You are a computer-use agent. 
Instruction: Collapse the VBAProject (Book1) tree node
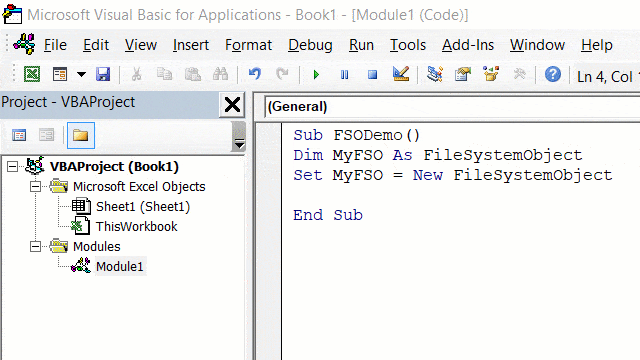(x=13, y=167)
